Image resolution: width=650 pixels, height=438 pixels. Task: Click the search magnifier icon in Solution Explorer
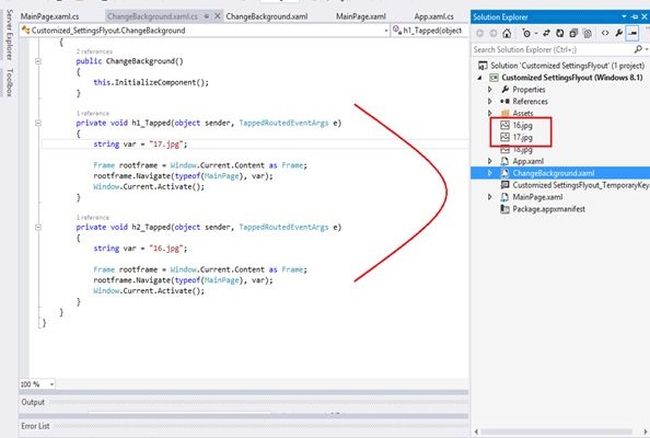[638, 50]
